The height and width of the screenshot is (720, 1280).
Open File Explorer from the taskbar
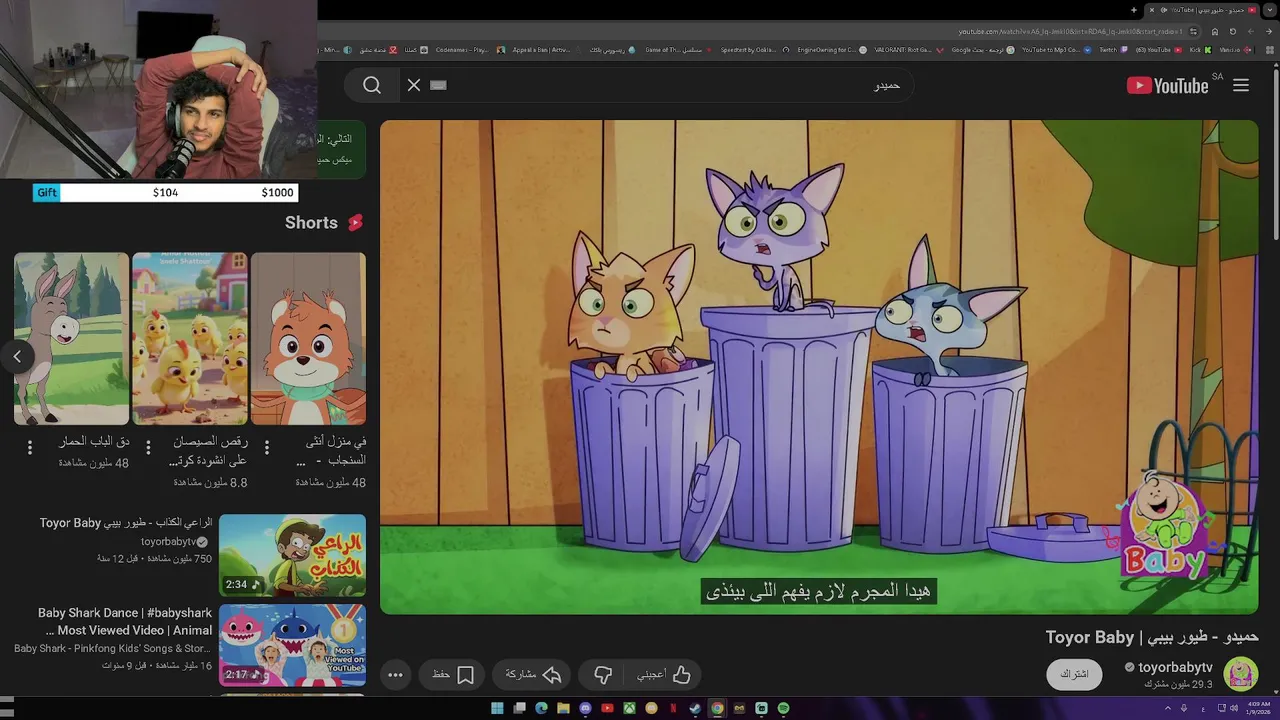pos(563,708)
